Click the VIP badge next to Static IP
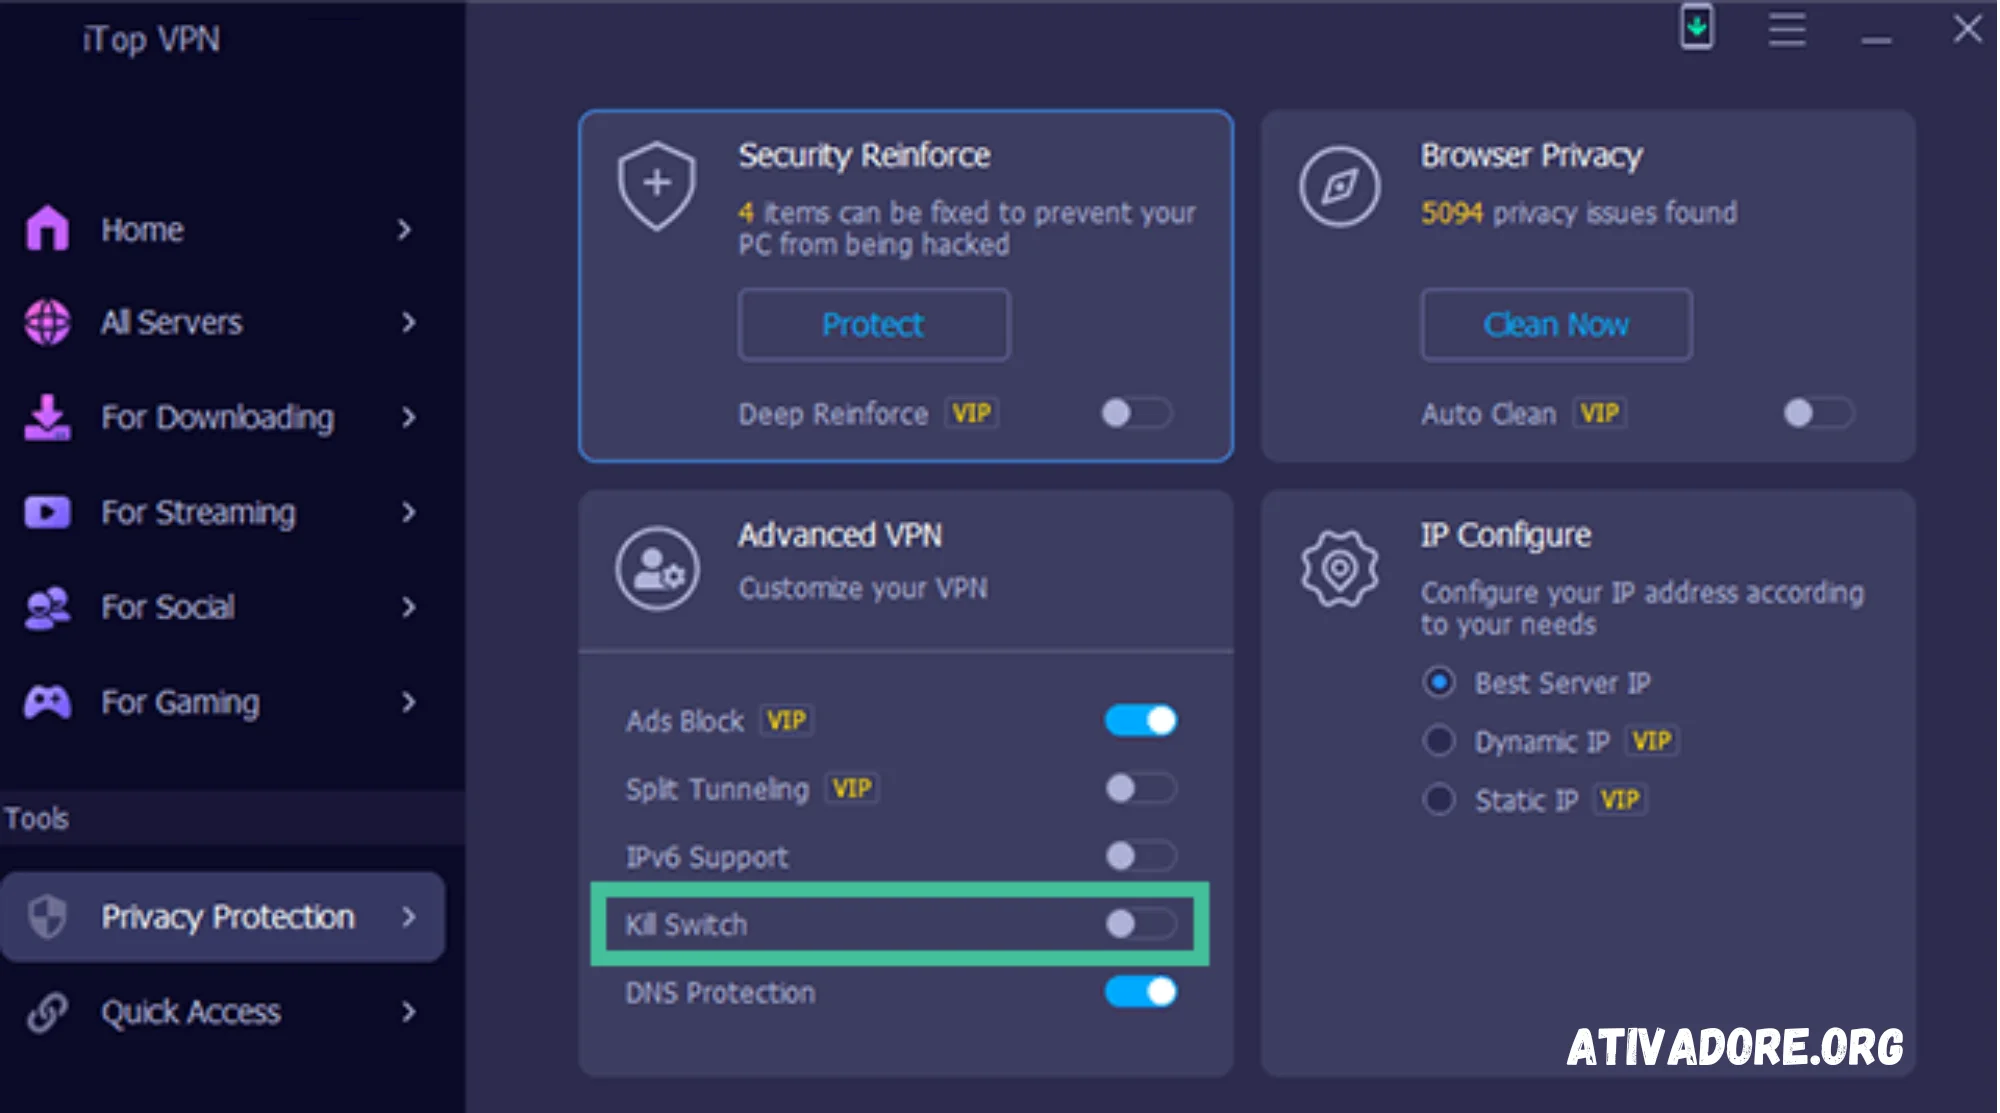This screenshot has height=1113, width=2000. (1619, 799)
